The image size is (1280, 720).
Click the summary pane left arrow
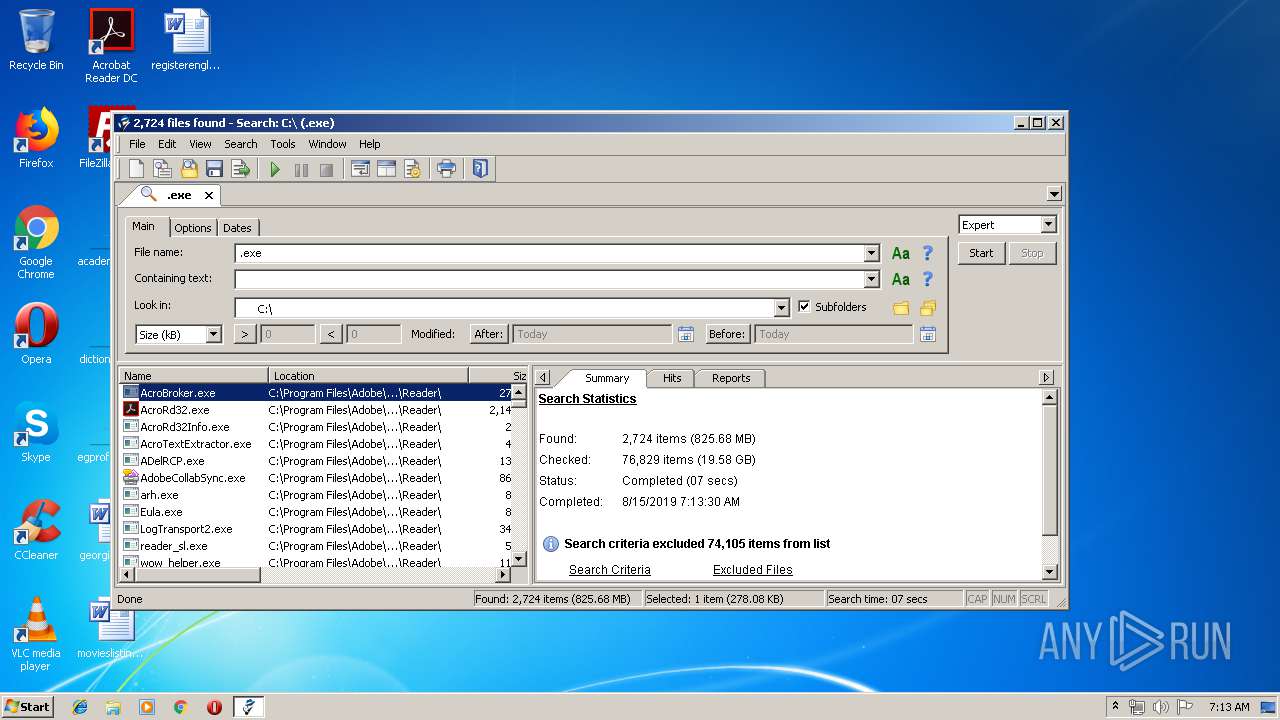pos(542,377)
